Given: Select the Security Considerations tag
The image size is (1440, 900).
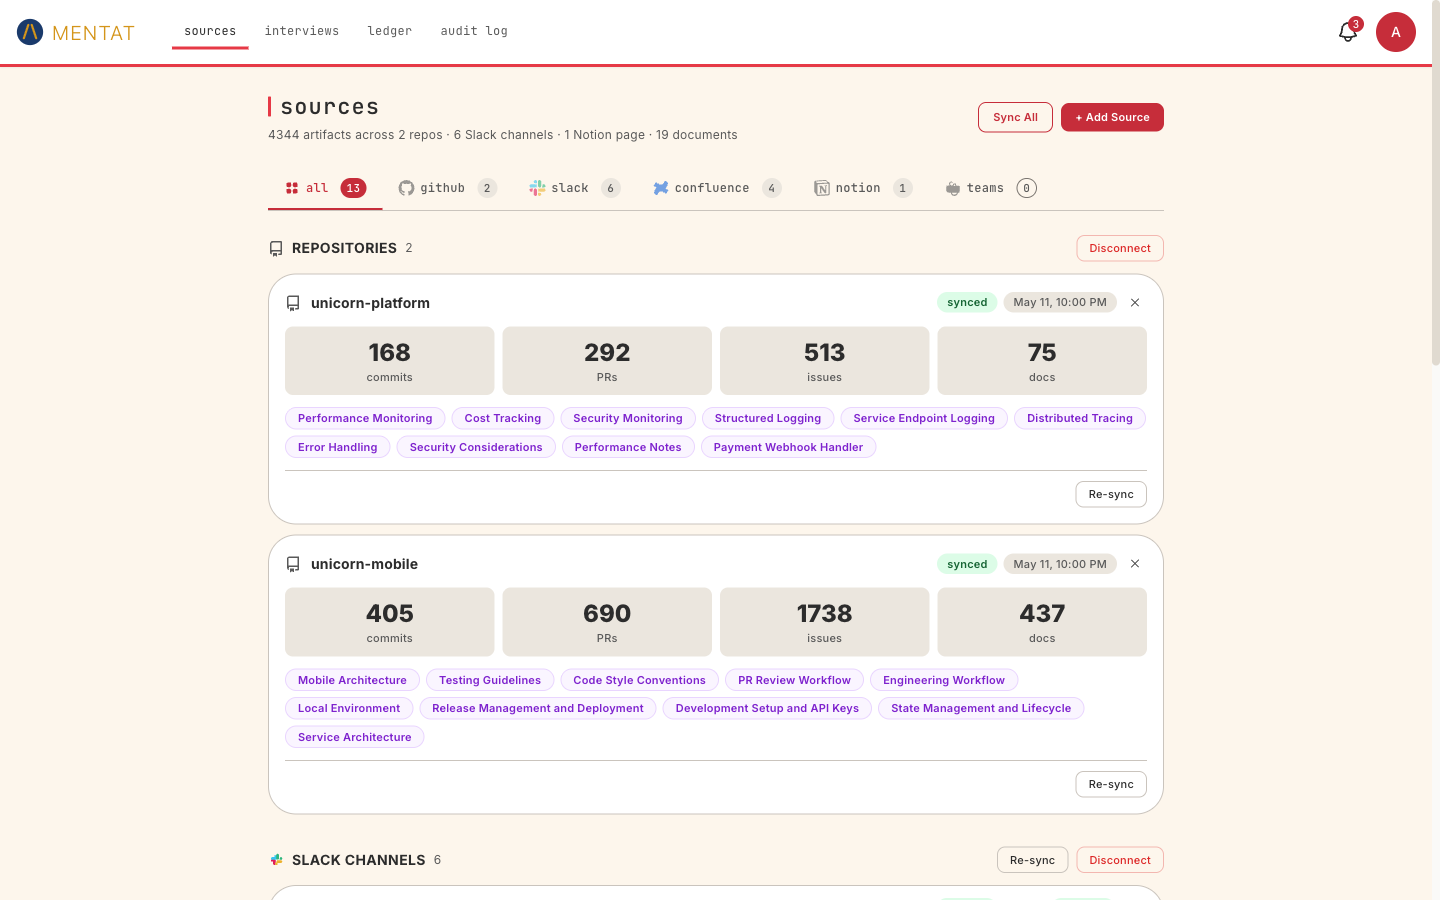Looking at the screenshot, I should click(476, 447).
